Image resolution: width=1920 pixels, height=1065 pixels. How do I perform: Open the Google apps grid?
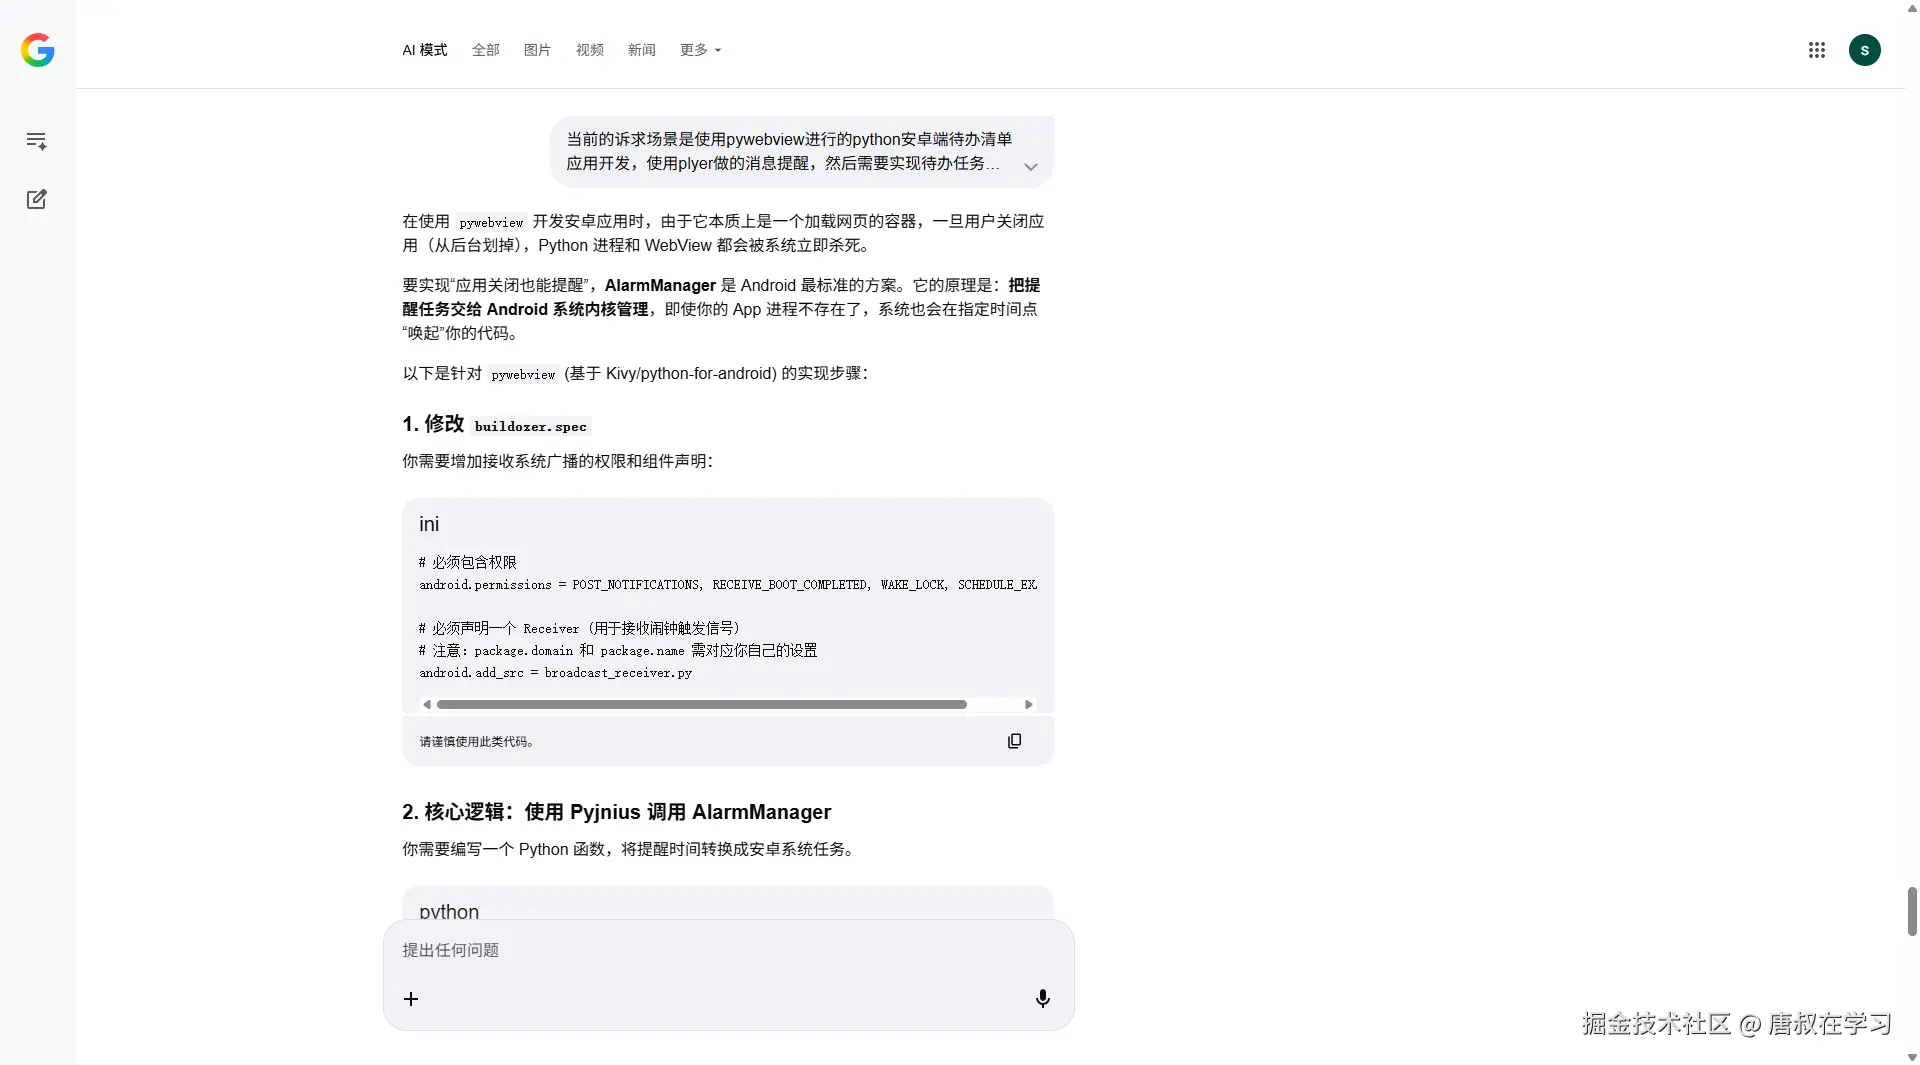point(1817,50)
